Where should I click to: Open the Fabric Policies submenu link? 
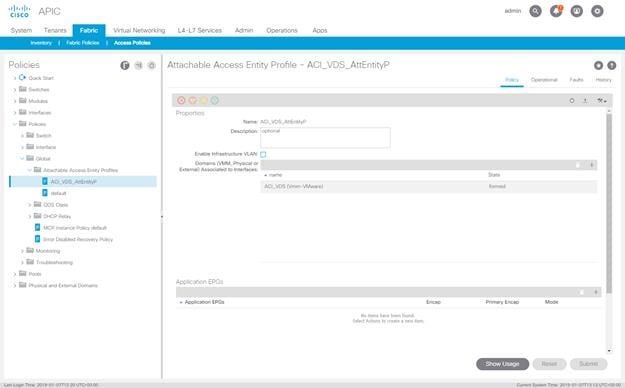point(83,43)
